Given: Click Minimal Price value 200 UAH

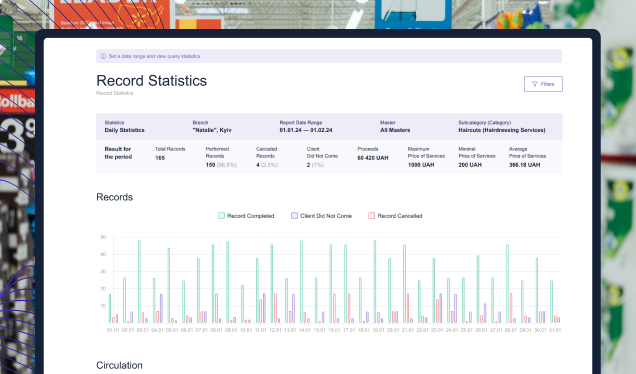Looking at the screenshot, I should (470, 165).
